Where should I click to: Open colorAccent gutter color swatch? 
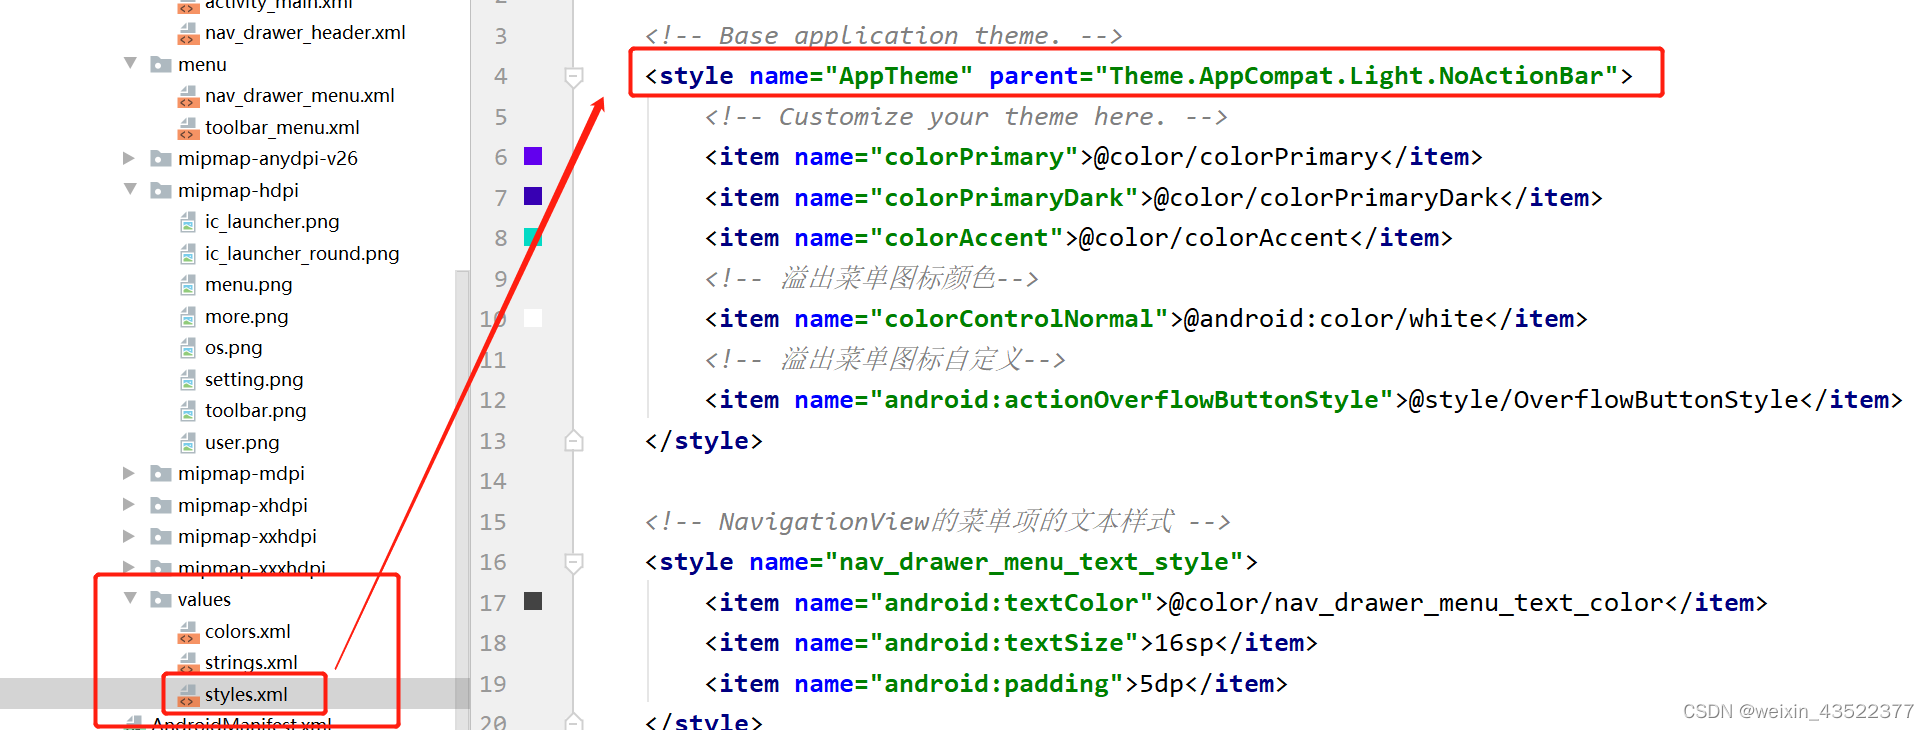533,237
